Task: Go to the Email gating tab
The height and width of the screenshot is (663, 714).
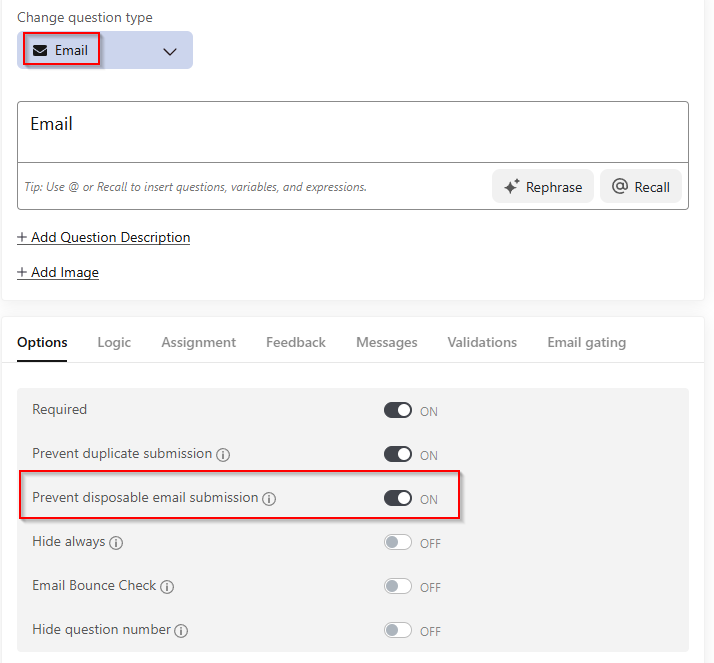Action: pyautogui.click(x=586, y=342)
